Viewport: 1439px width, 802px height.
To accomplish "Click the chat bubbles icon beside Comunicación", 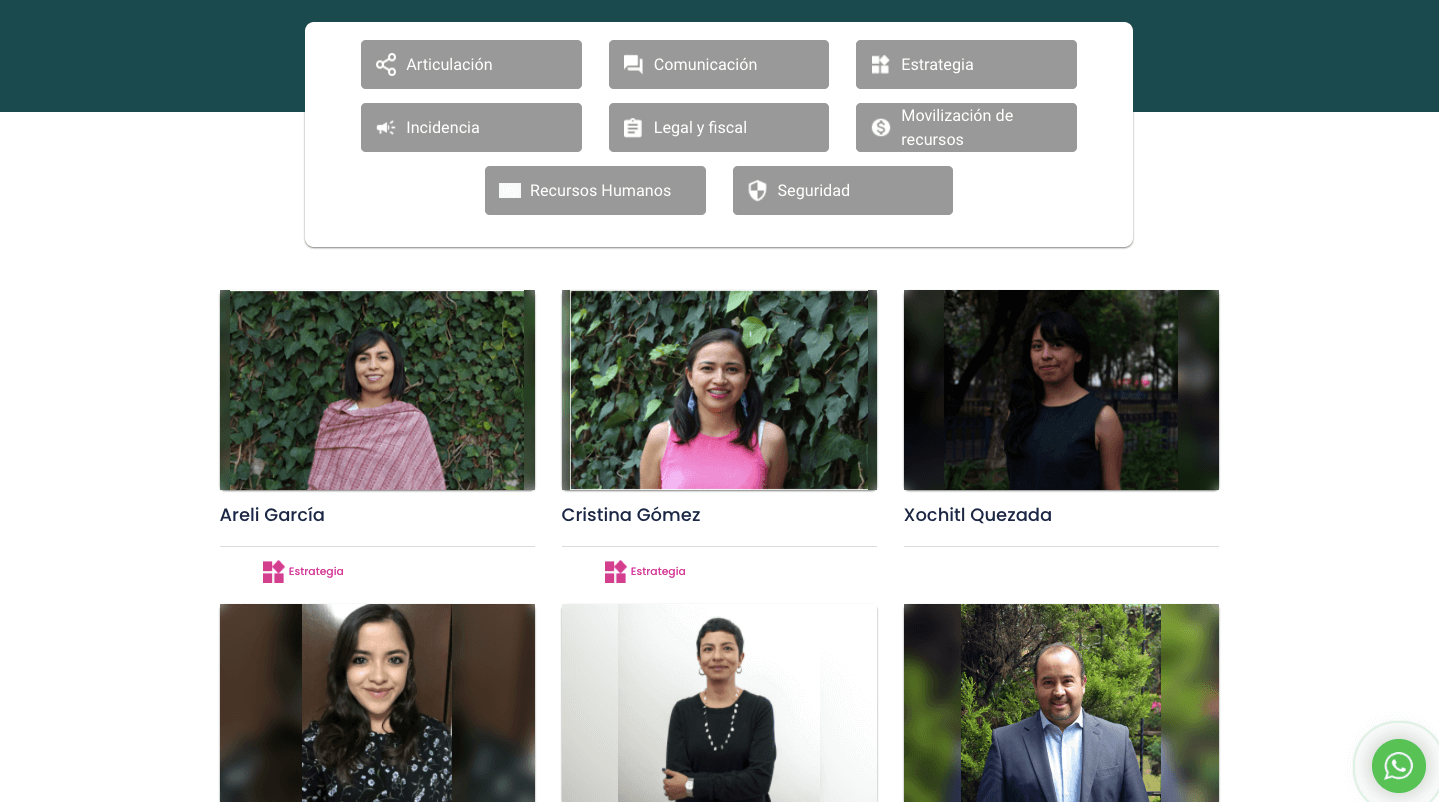I will [633, 65].
